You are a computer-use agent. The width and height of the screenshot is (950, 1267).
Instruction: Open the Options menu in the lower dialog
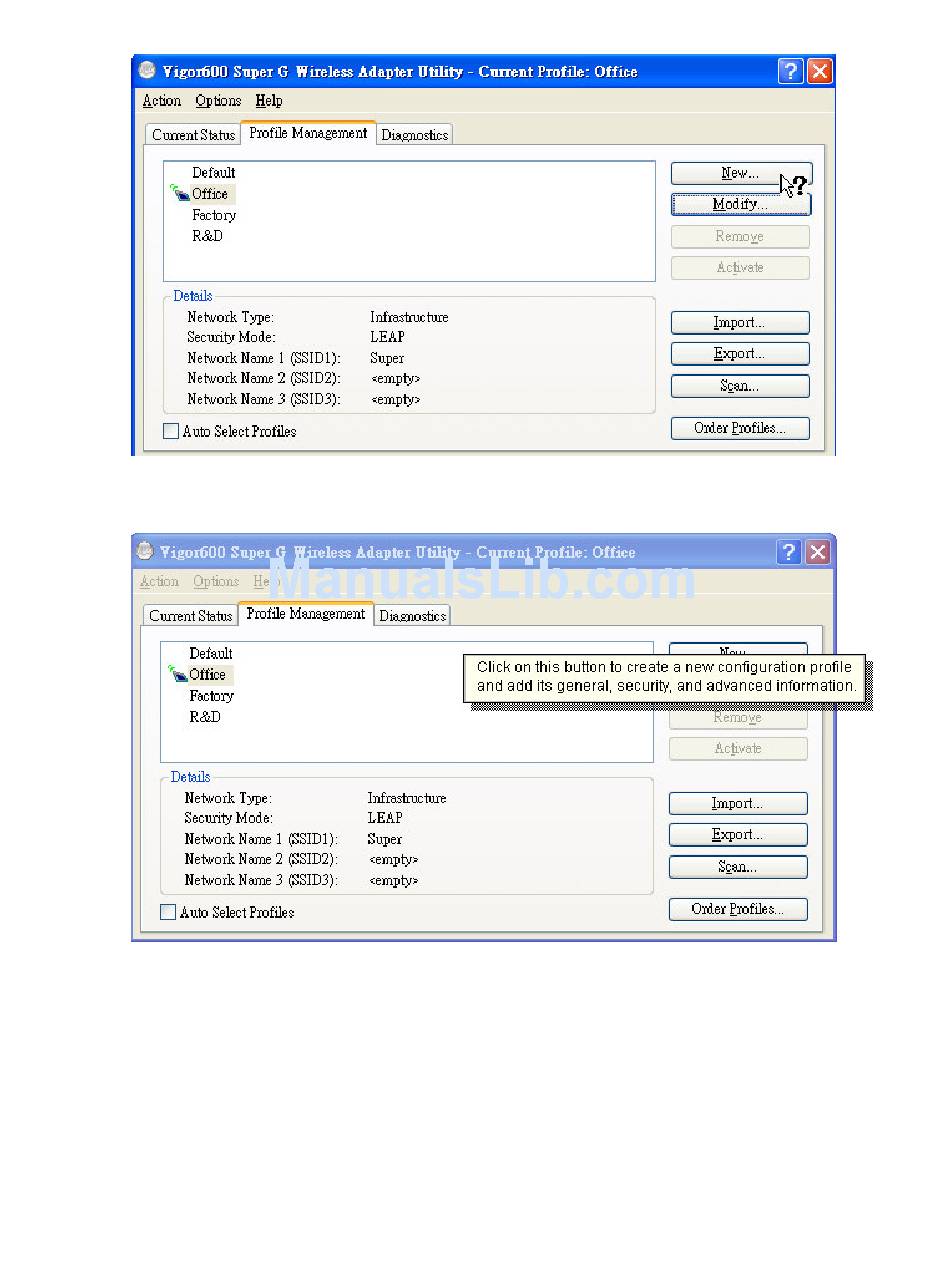tap(216, 581)
